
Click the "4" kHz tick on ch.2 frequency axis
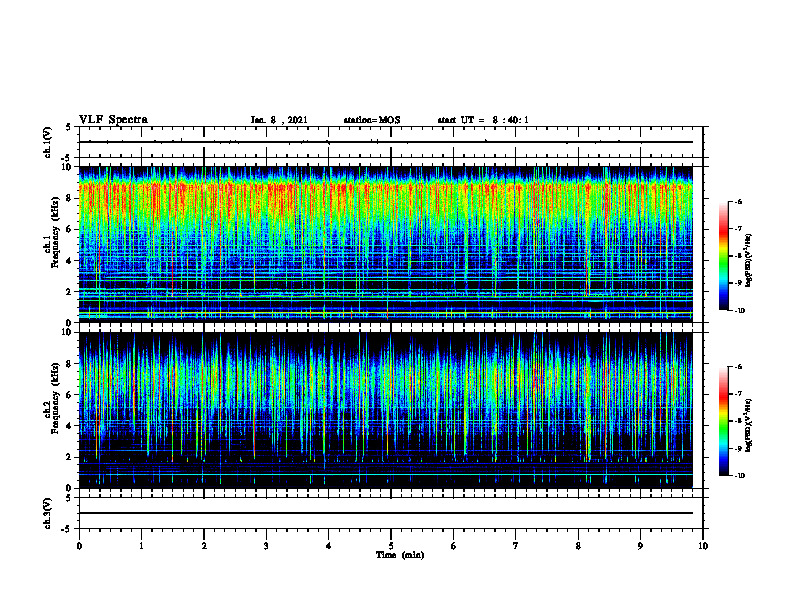point(70,426)
